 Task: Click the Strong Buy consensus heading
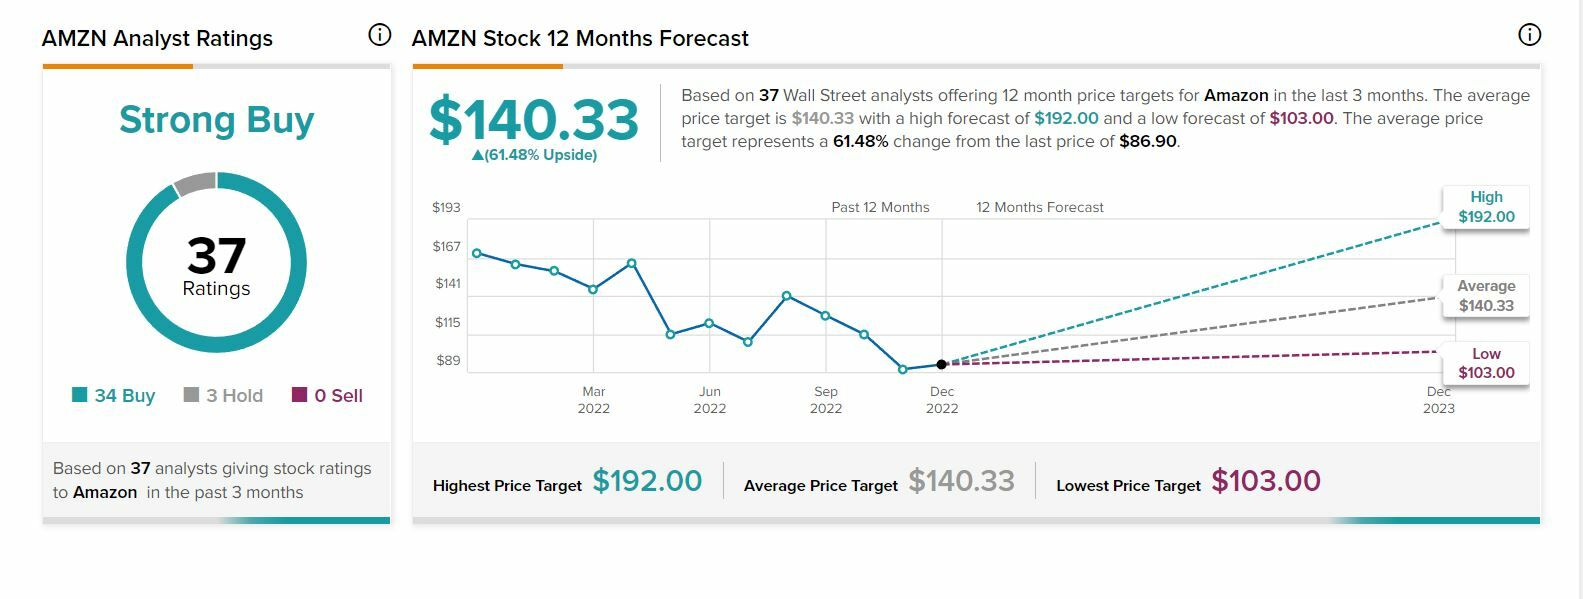tap(216, 120)
